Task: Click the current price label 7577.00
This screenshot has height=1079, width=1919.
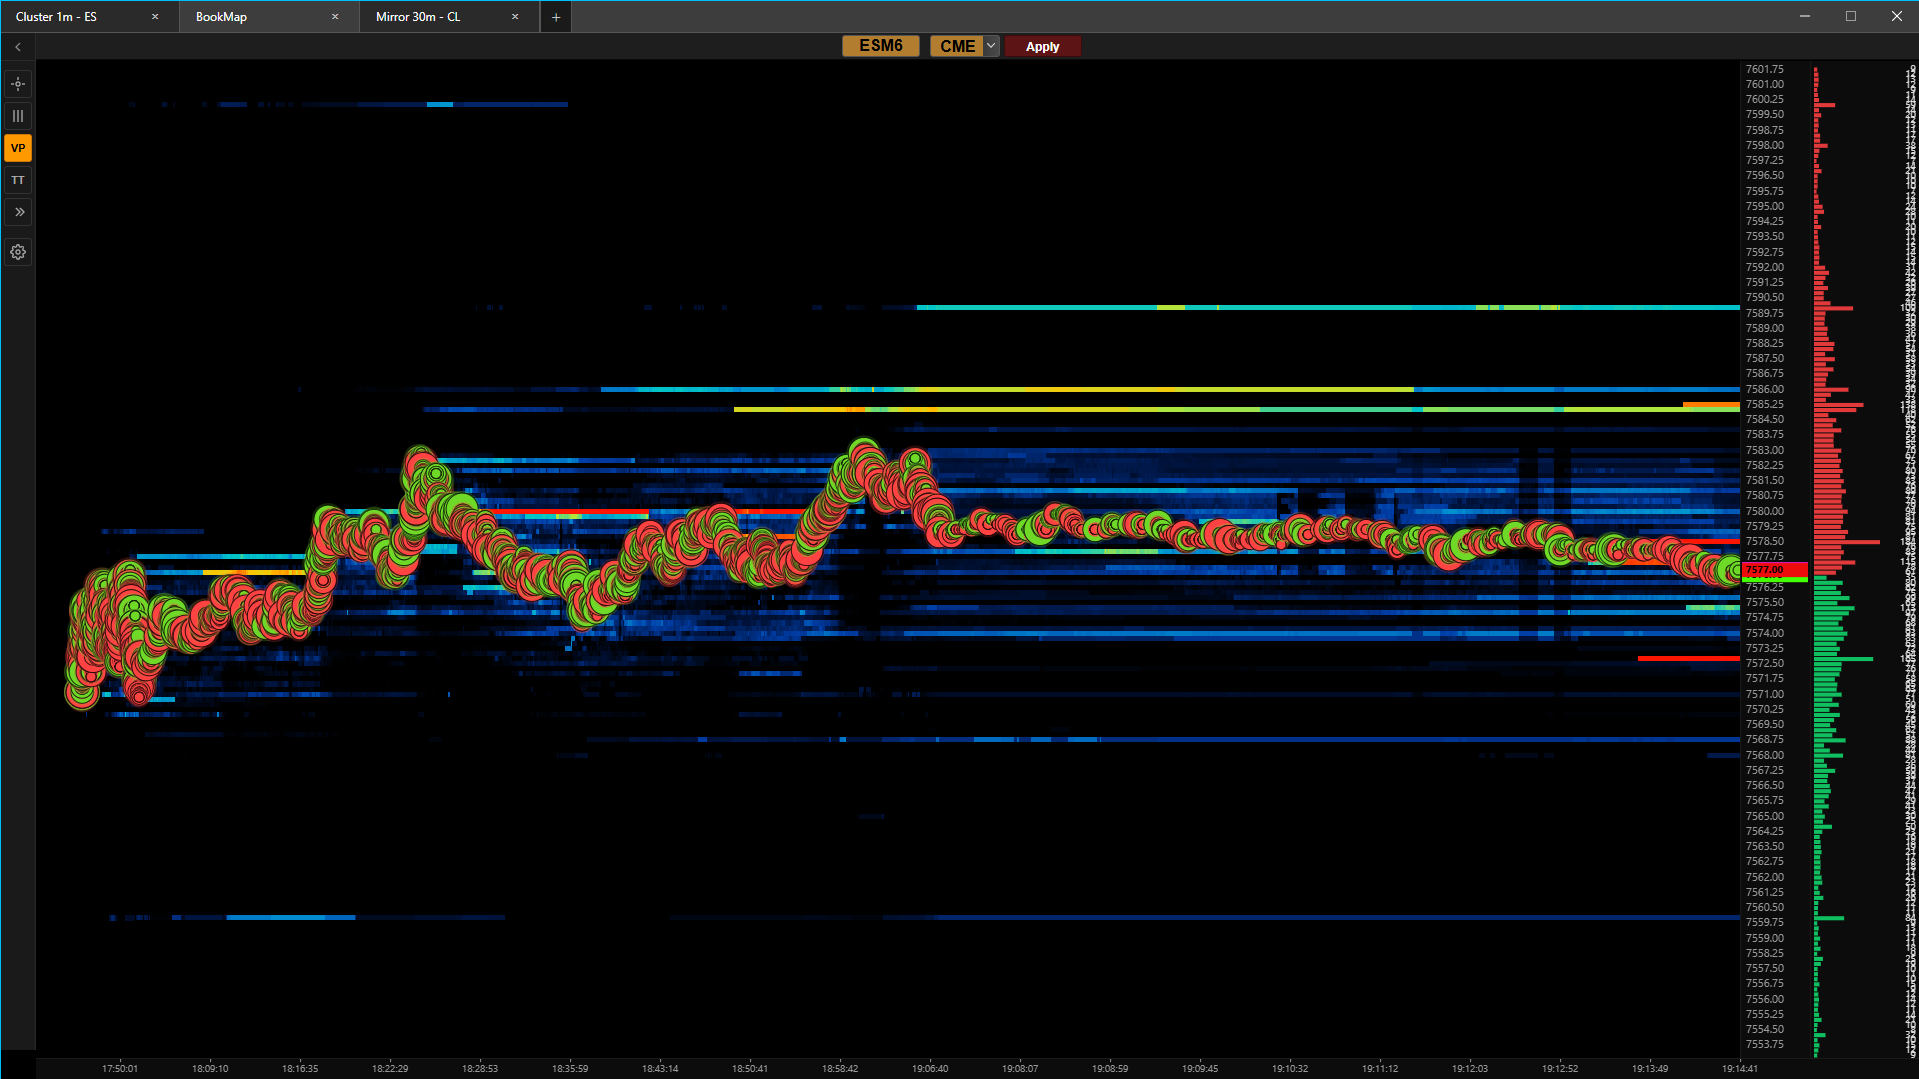Action: click(x=1774, y=570)
